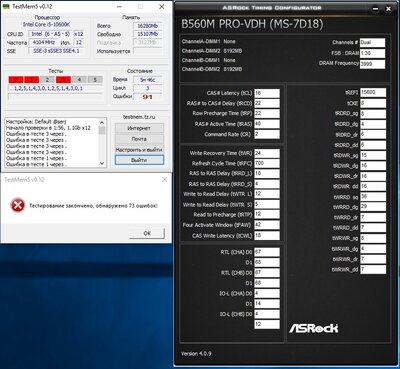Click the DRAM Frequency field
Image resolution: width=400 pixels, height=369 pixels.
[x=372, y=64]
